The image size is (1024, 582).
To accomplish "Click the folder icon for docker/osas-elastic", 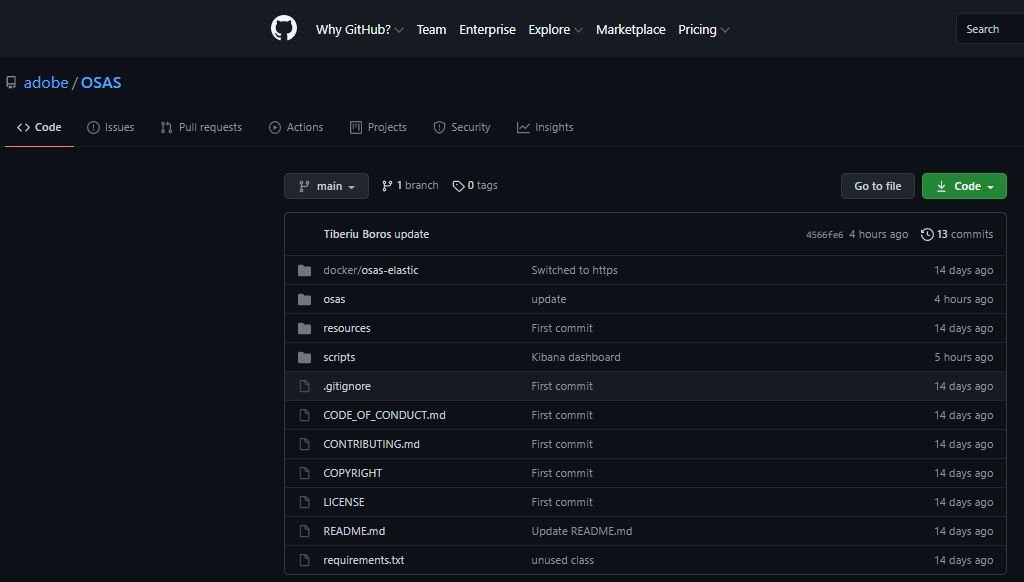I will (x=304, y=270).
